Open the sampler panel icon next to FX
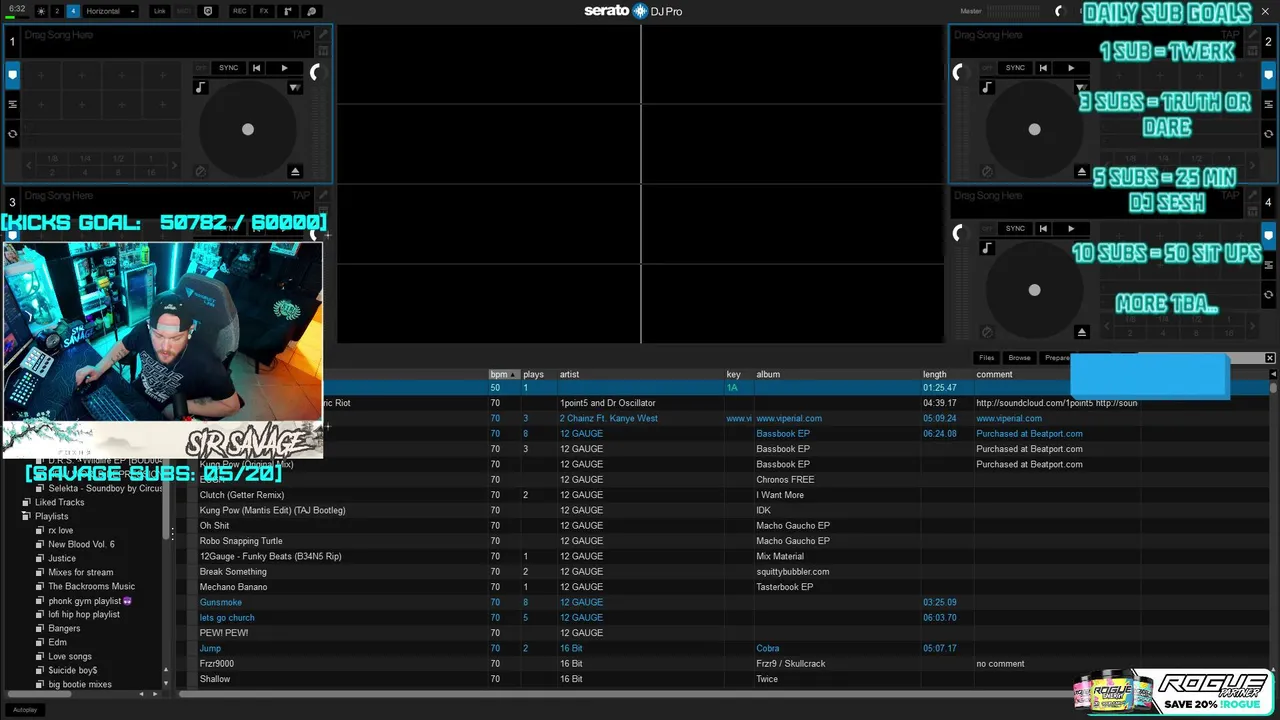The width and height of the screenshot is (1280, 720). (288, 11)
